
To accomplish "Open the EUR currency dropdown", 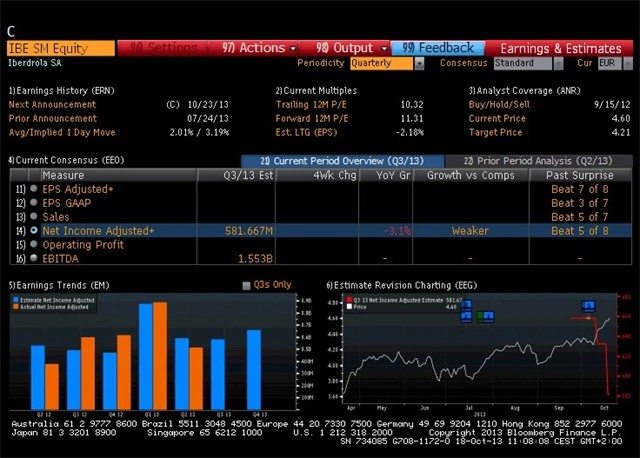I will click(x=609, y=63).
